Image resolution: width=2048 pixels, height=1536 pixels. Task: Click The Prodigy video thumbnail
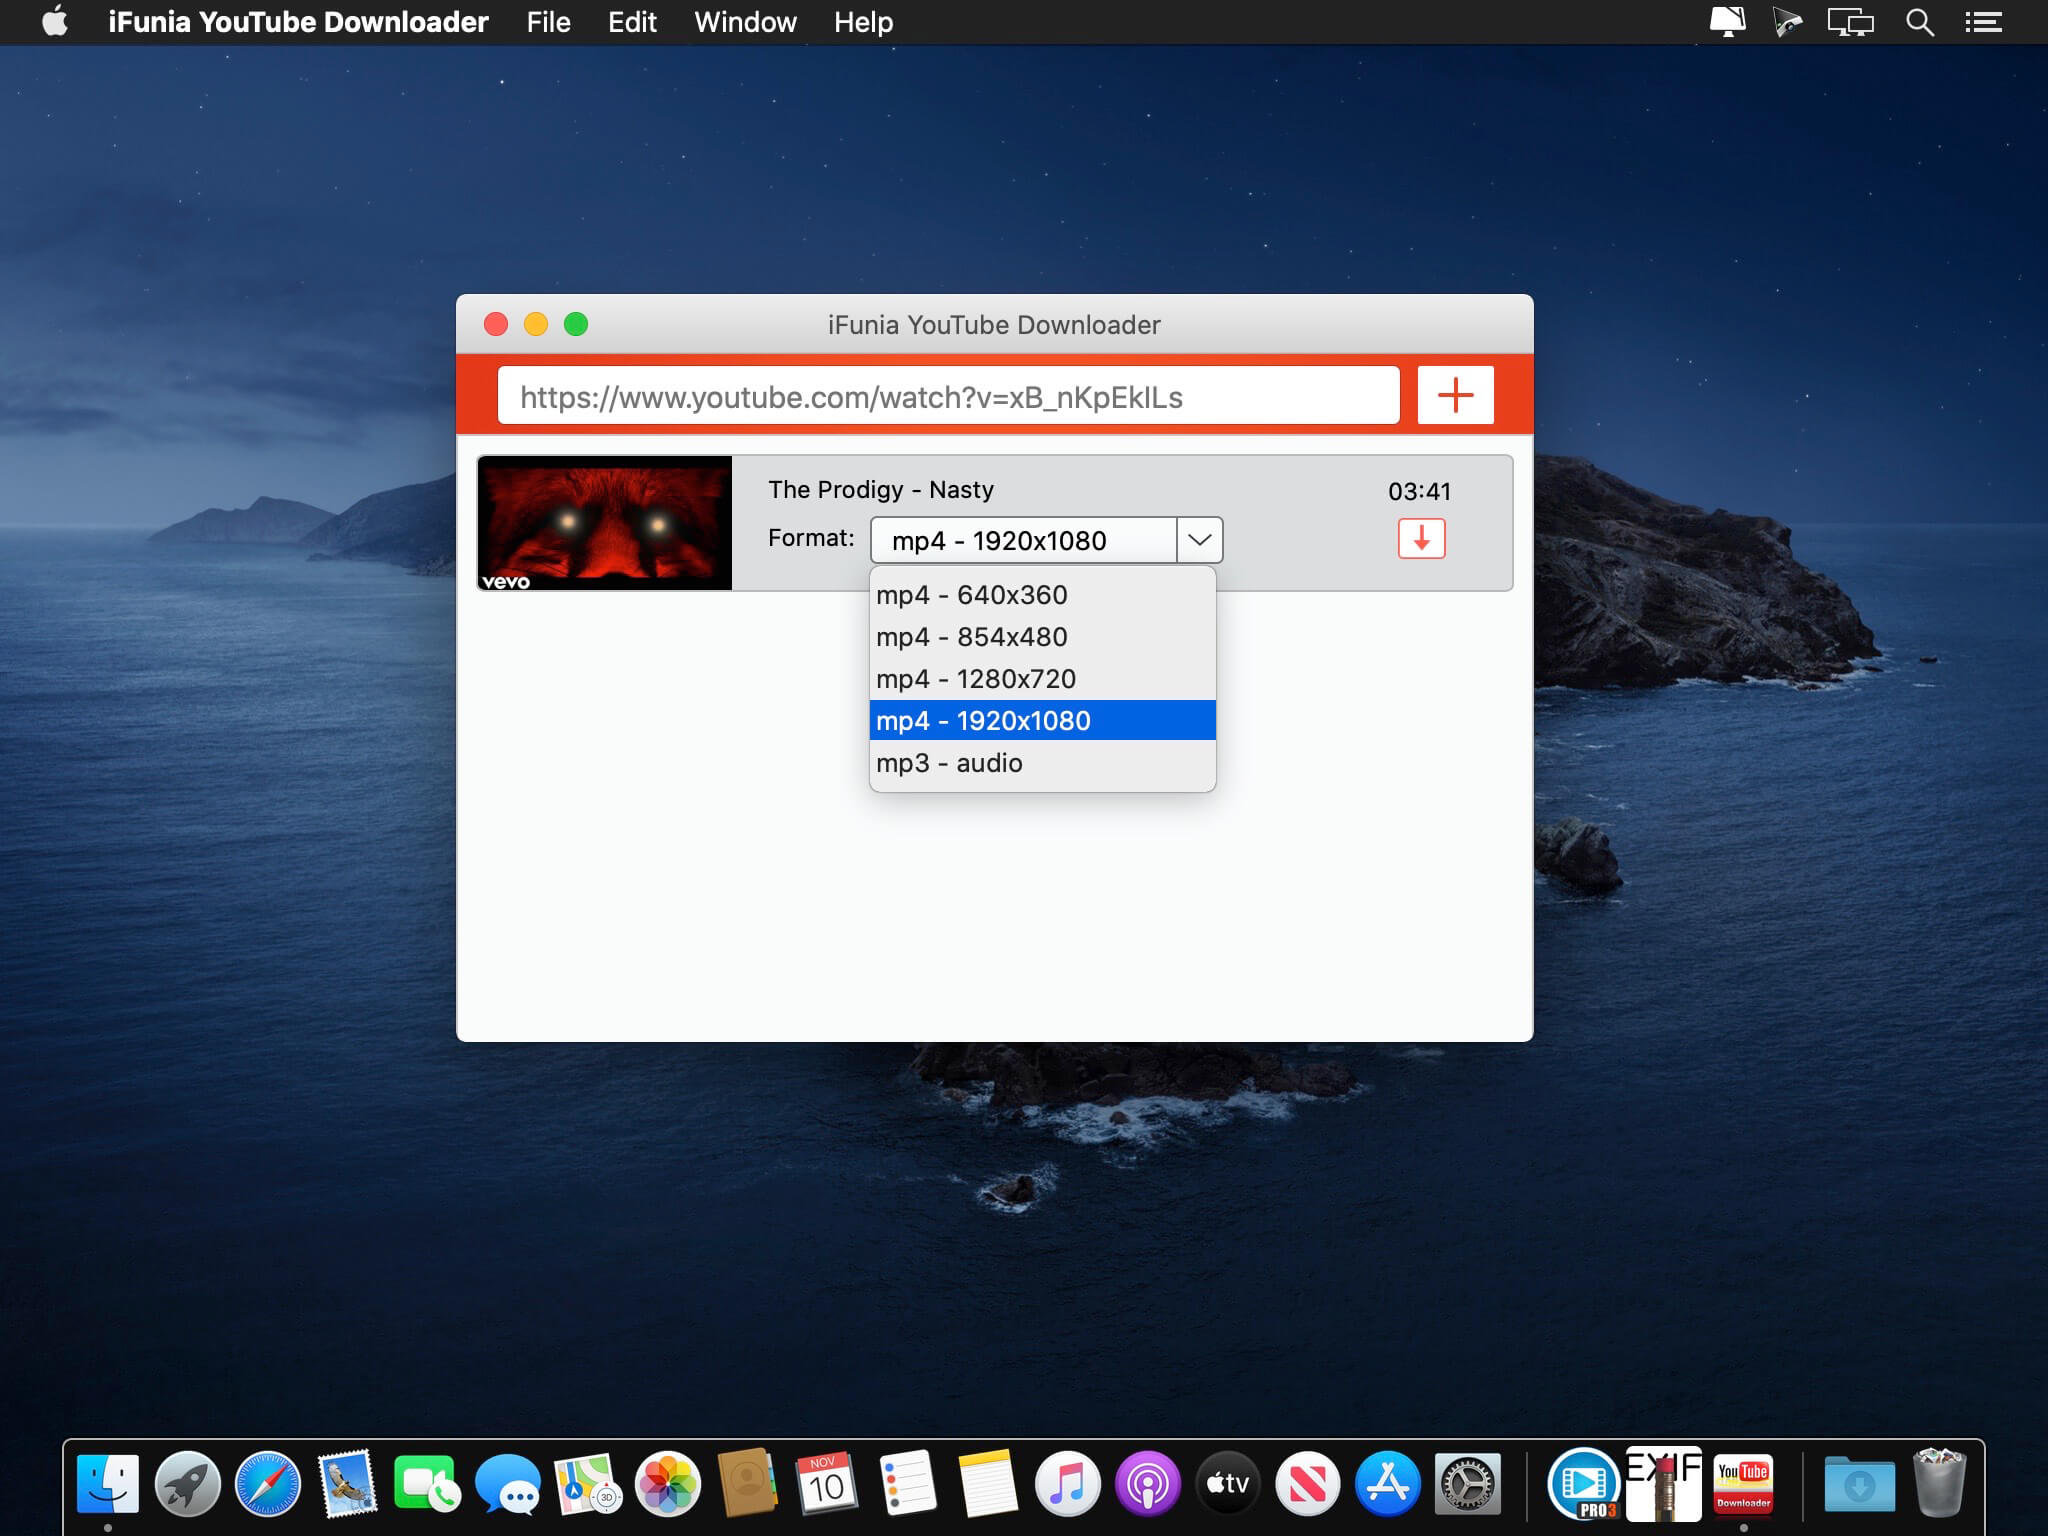pyautogui.click(x=605, y=523)
